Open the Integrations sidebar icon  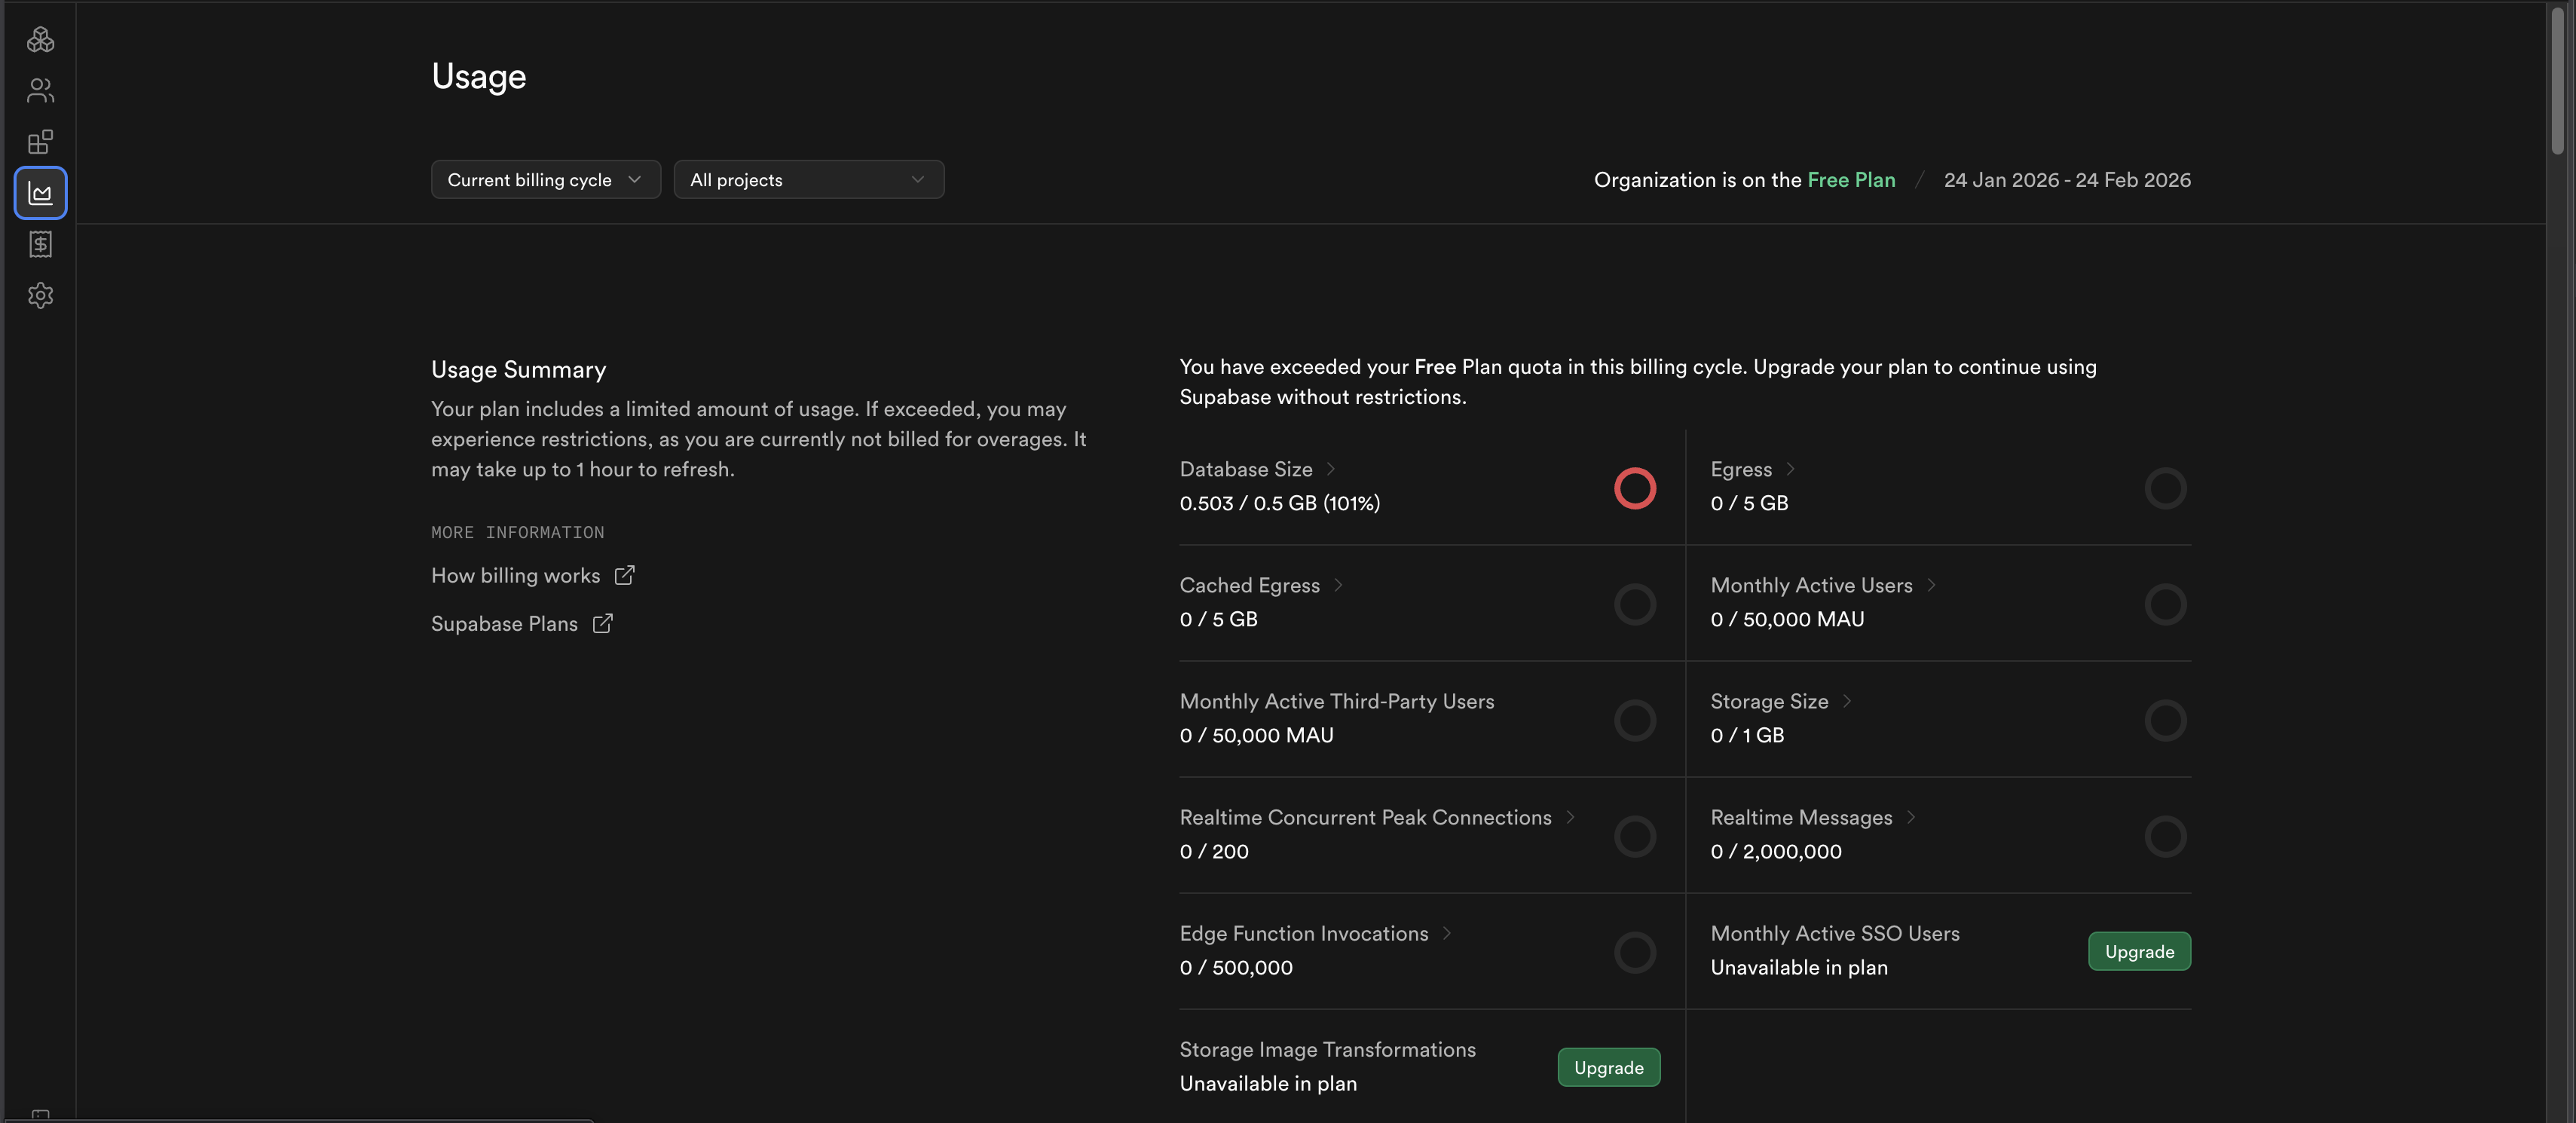40,141
